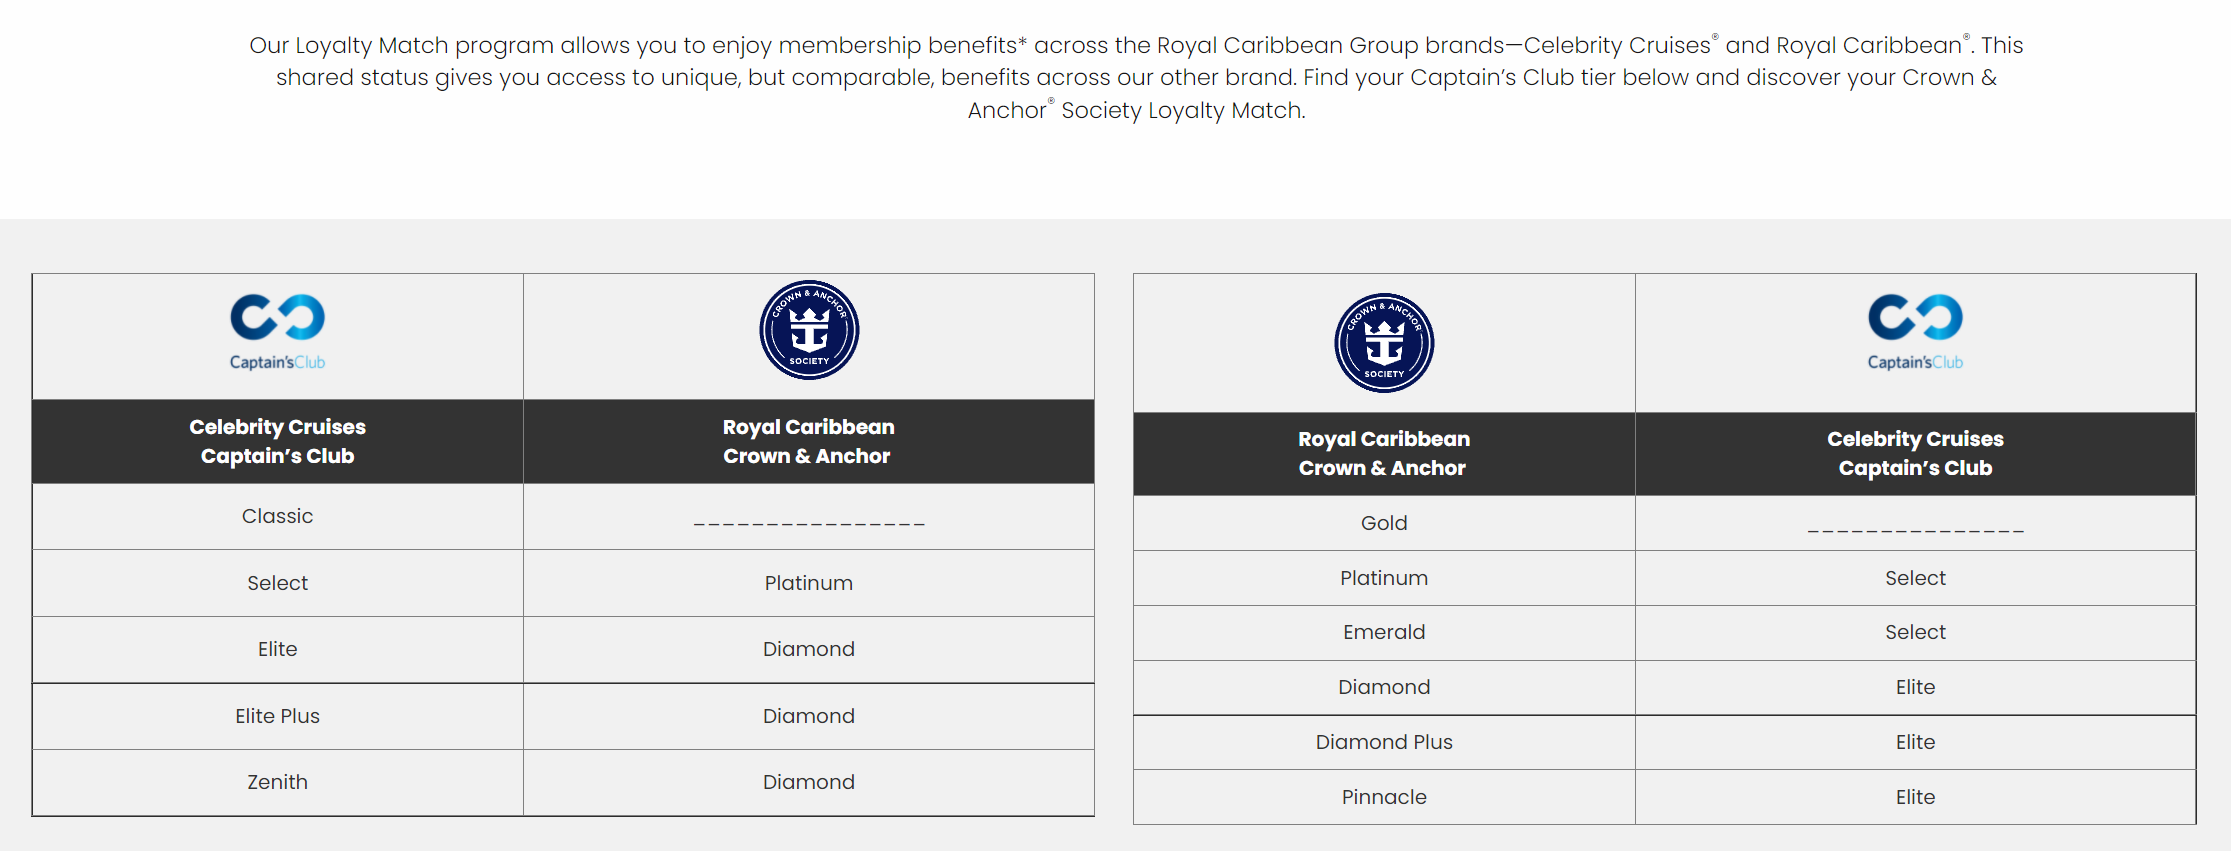Select the Royal Caribbean Crown & Anchor header in right table
Image resolution: width=2231 pixels, height=851 pixels.
click(1384, 454)
